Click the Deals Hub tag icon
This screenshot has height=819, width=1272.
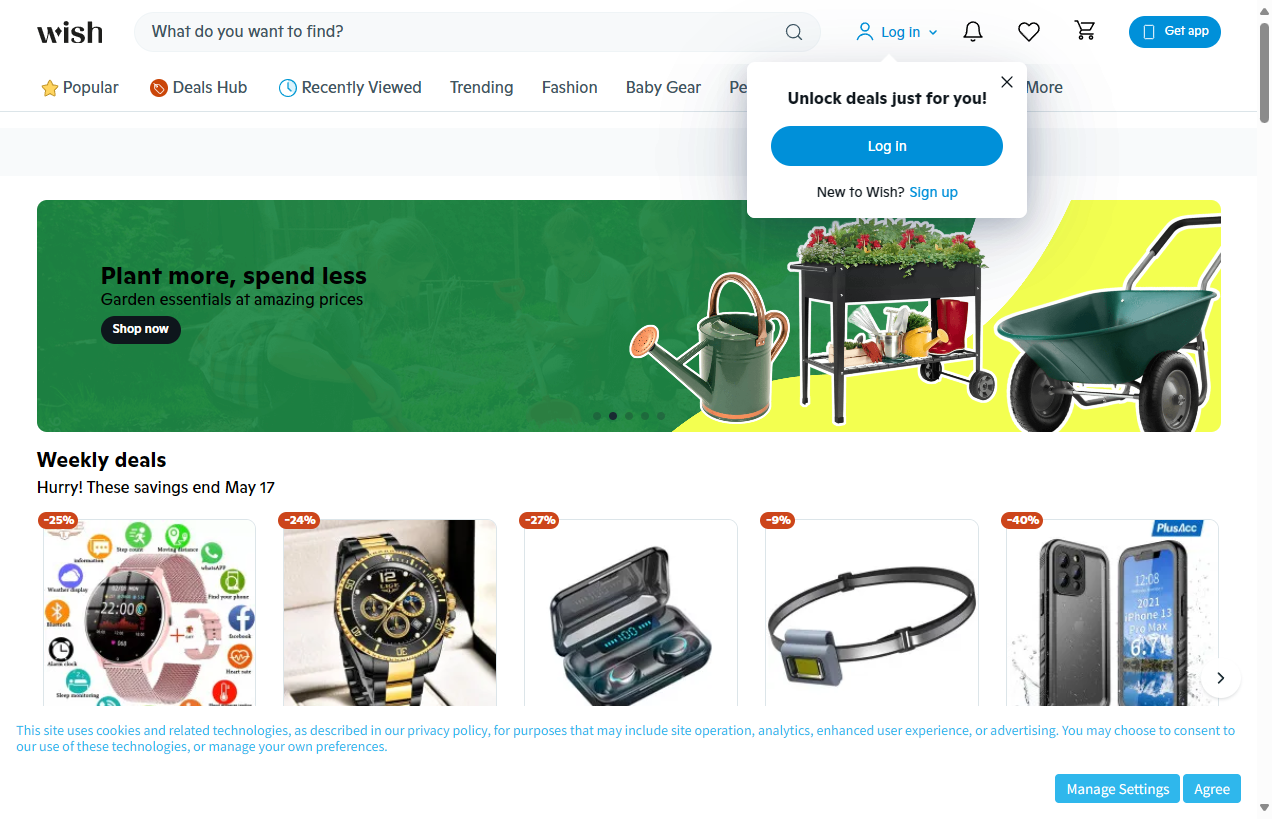point(158,88)
